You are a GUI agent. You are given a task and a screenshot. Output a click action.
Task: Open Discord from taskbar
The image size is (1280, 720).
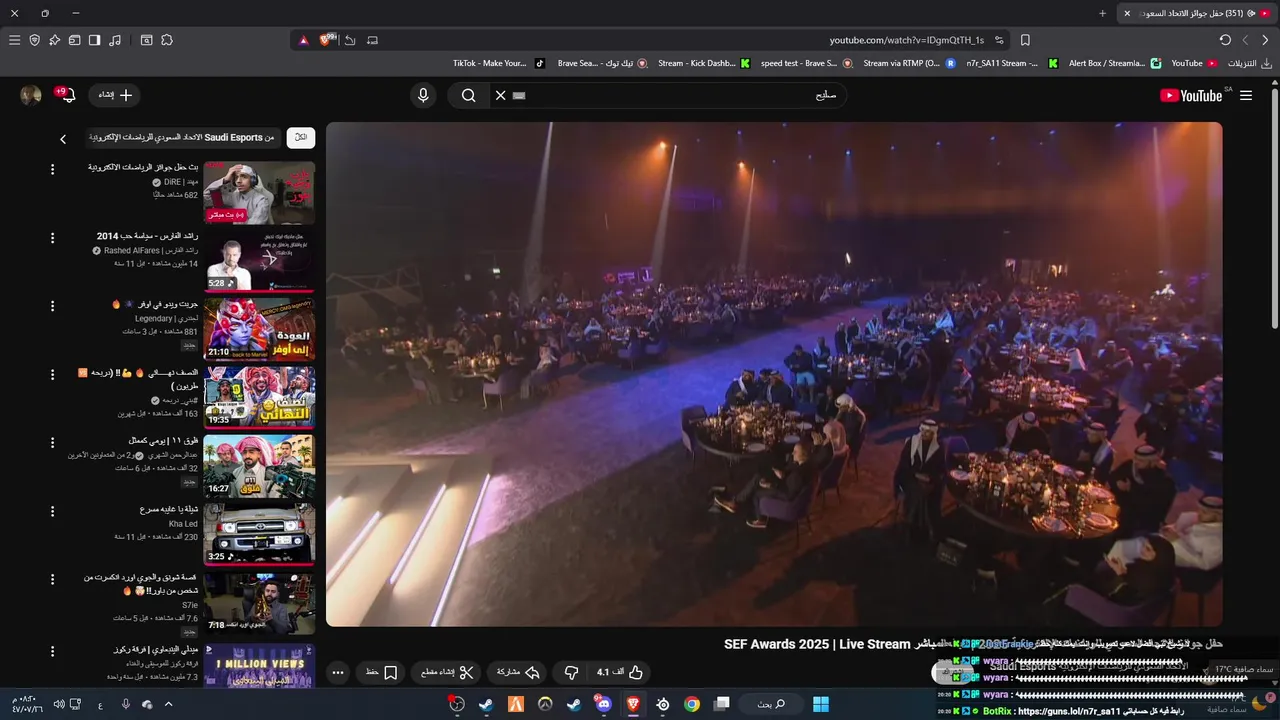point(603,704)
